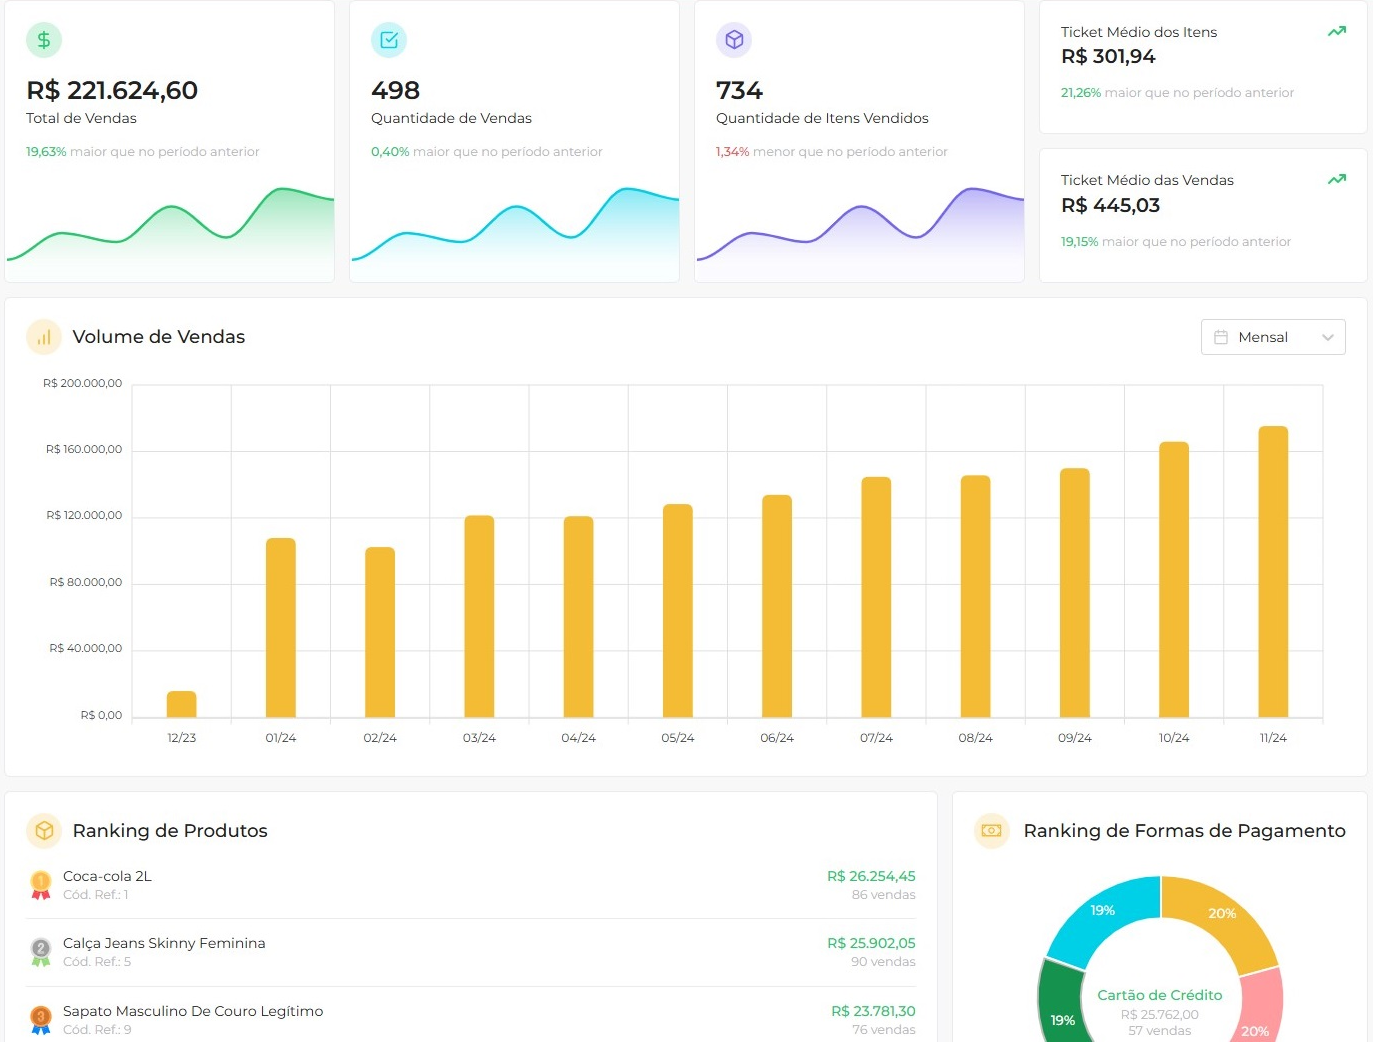
Task: Click the calendar icon inside the Mensal selector
Action: coord(1222,337)
